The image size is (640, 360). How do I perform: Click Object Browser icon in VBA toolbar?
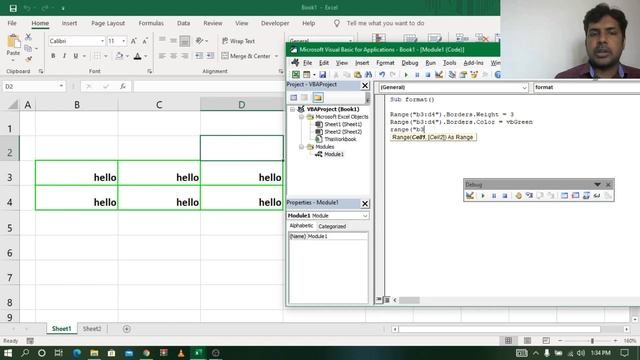pos(474,75)
